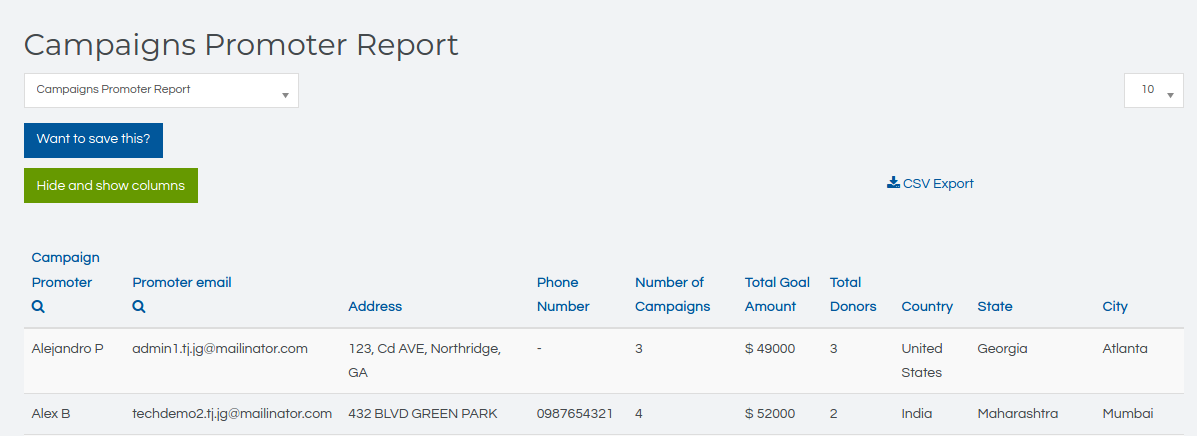Sort by the State column header

tap(995, 307)
